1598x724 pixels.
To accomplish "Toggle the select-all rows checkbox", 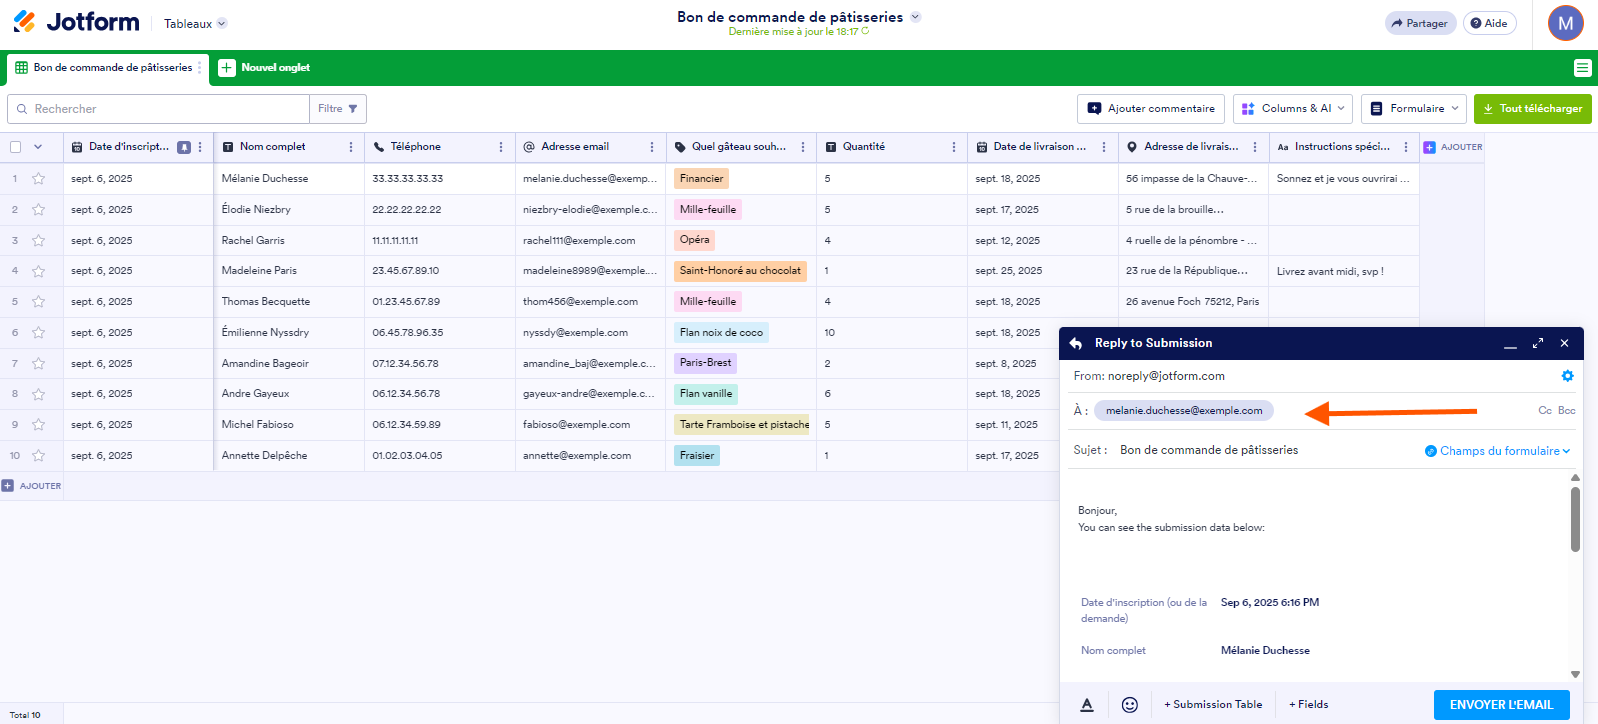I will coord(16,147).
